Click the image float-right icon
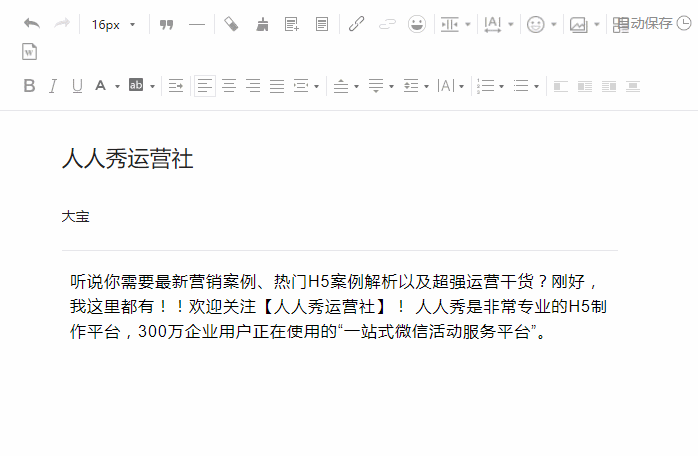Image resolution: width=698 pixels, height=456 pixels. [x=609, y=86]
